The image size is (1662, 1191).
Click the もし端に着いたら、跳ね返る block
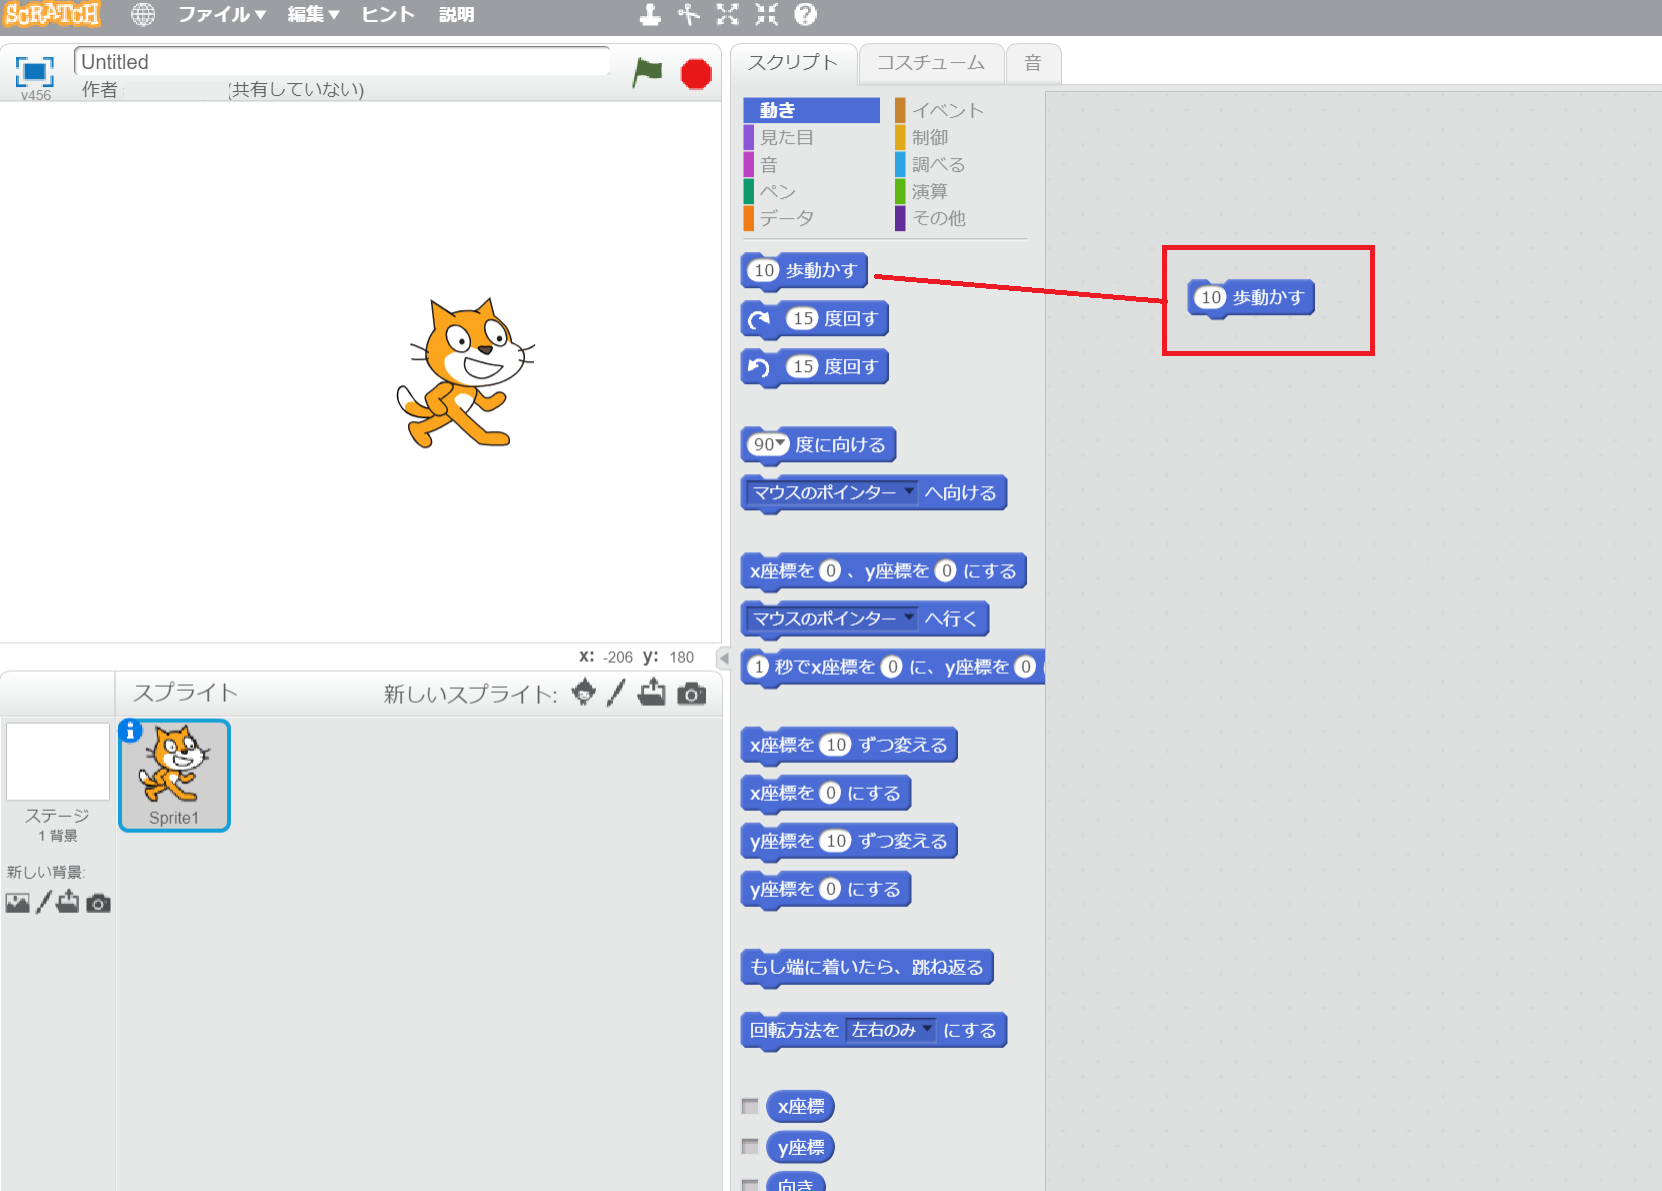[x=867, y=967]
